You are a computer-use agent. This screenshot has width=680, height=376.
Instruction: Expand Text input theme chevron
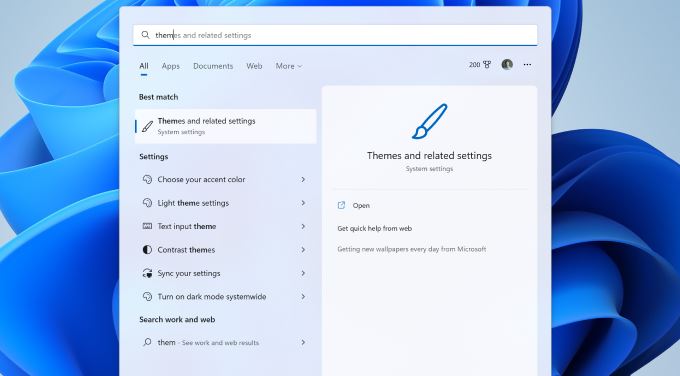click(x=303, y=226)
